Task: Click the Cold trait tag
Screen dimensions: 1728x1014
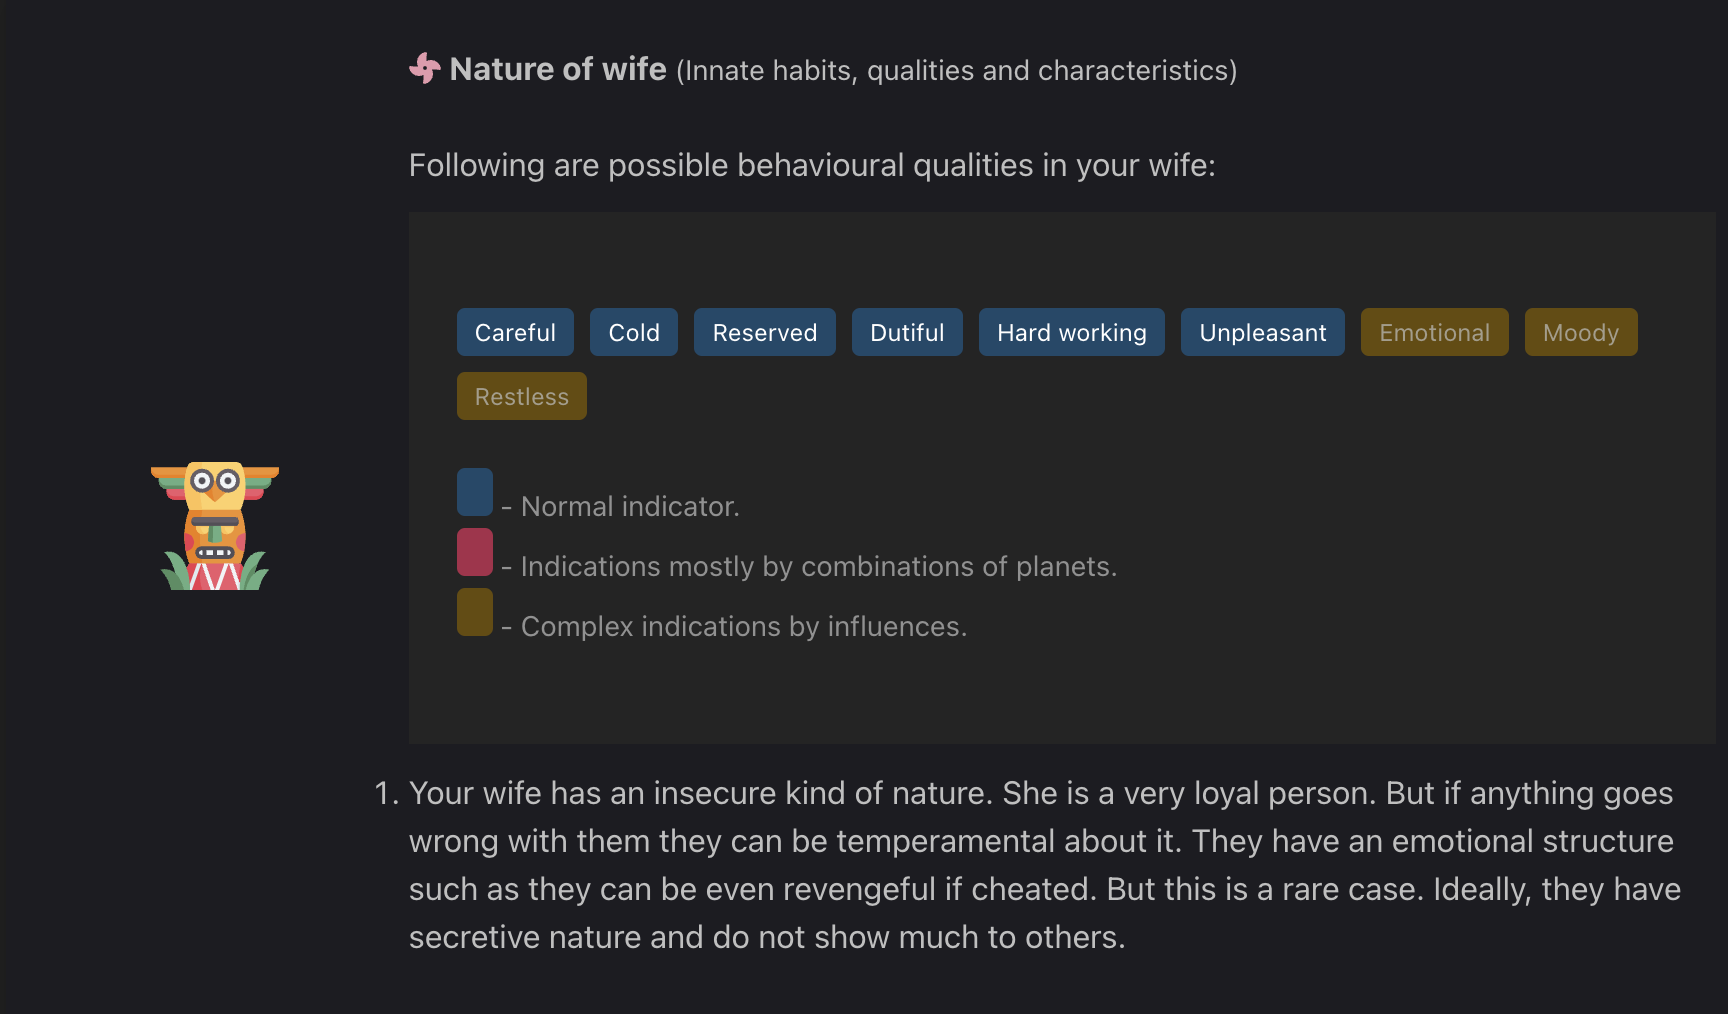Action: pyautogui.click(x=634, y=332)
